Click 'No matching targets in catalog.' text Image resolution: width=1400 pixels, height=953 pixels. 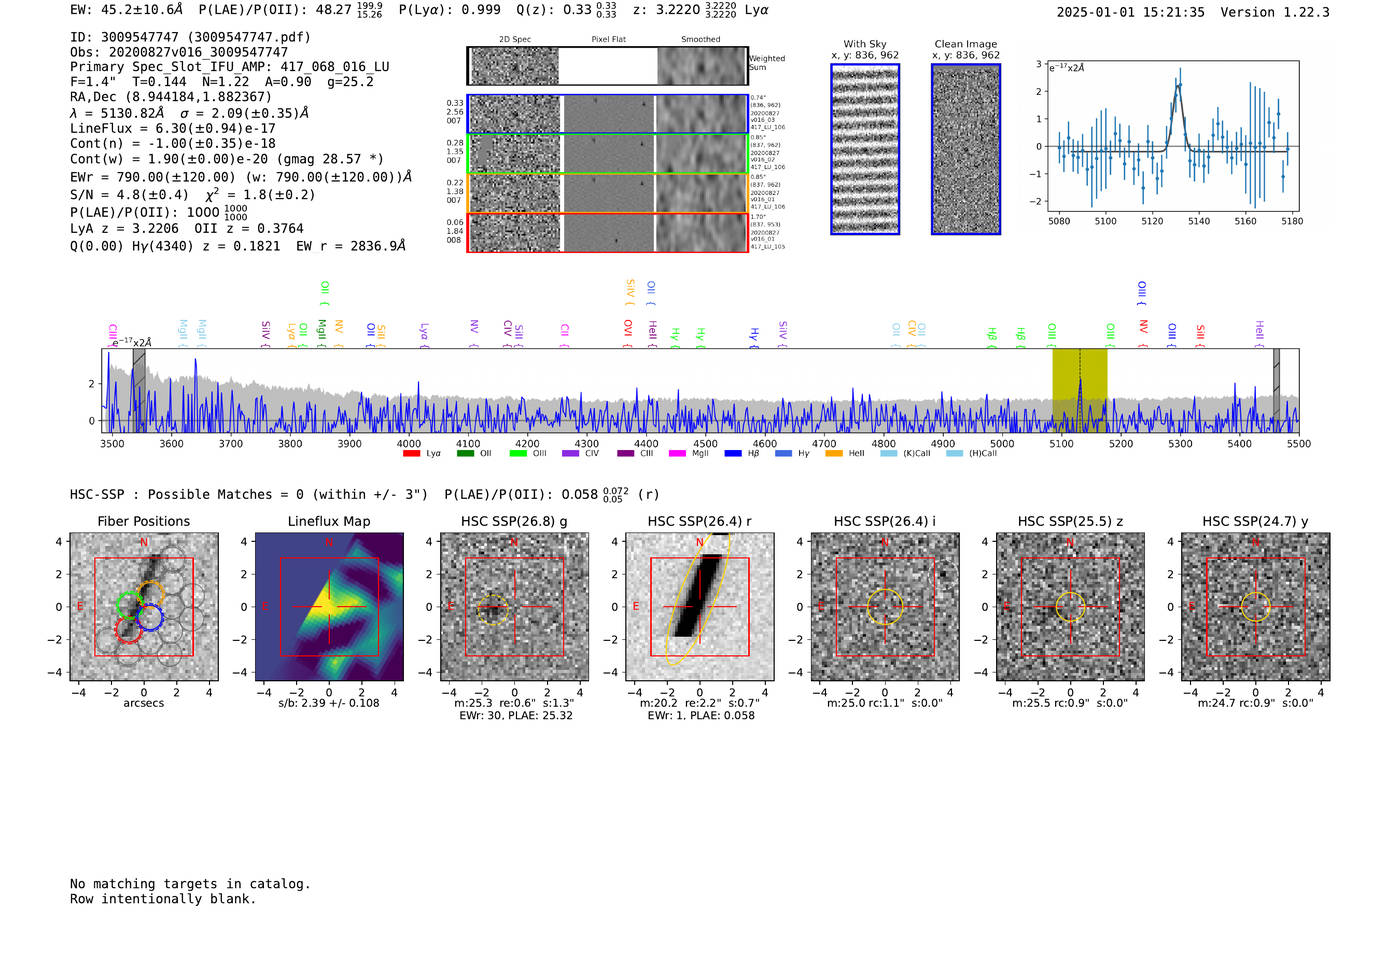click(x=190, y=884)
